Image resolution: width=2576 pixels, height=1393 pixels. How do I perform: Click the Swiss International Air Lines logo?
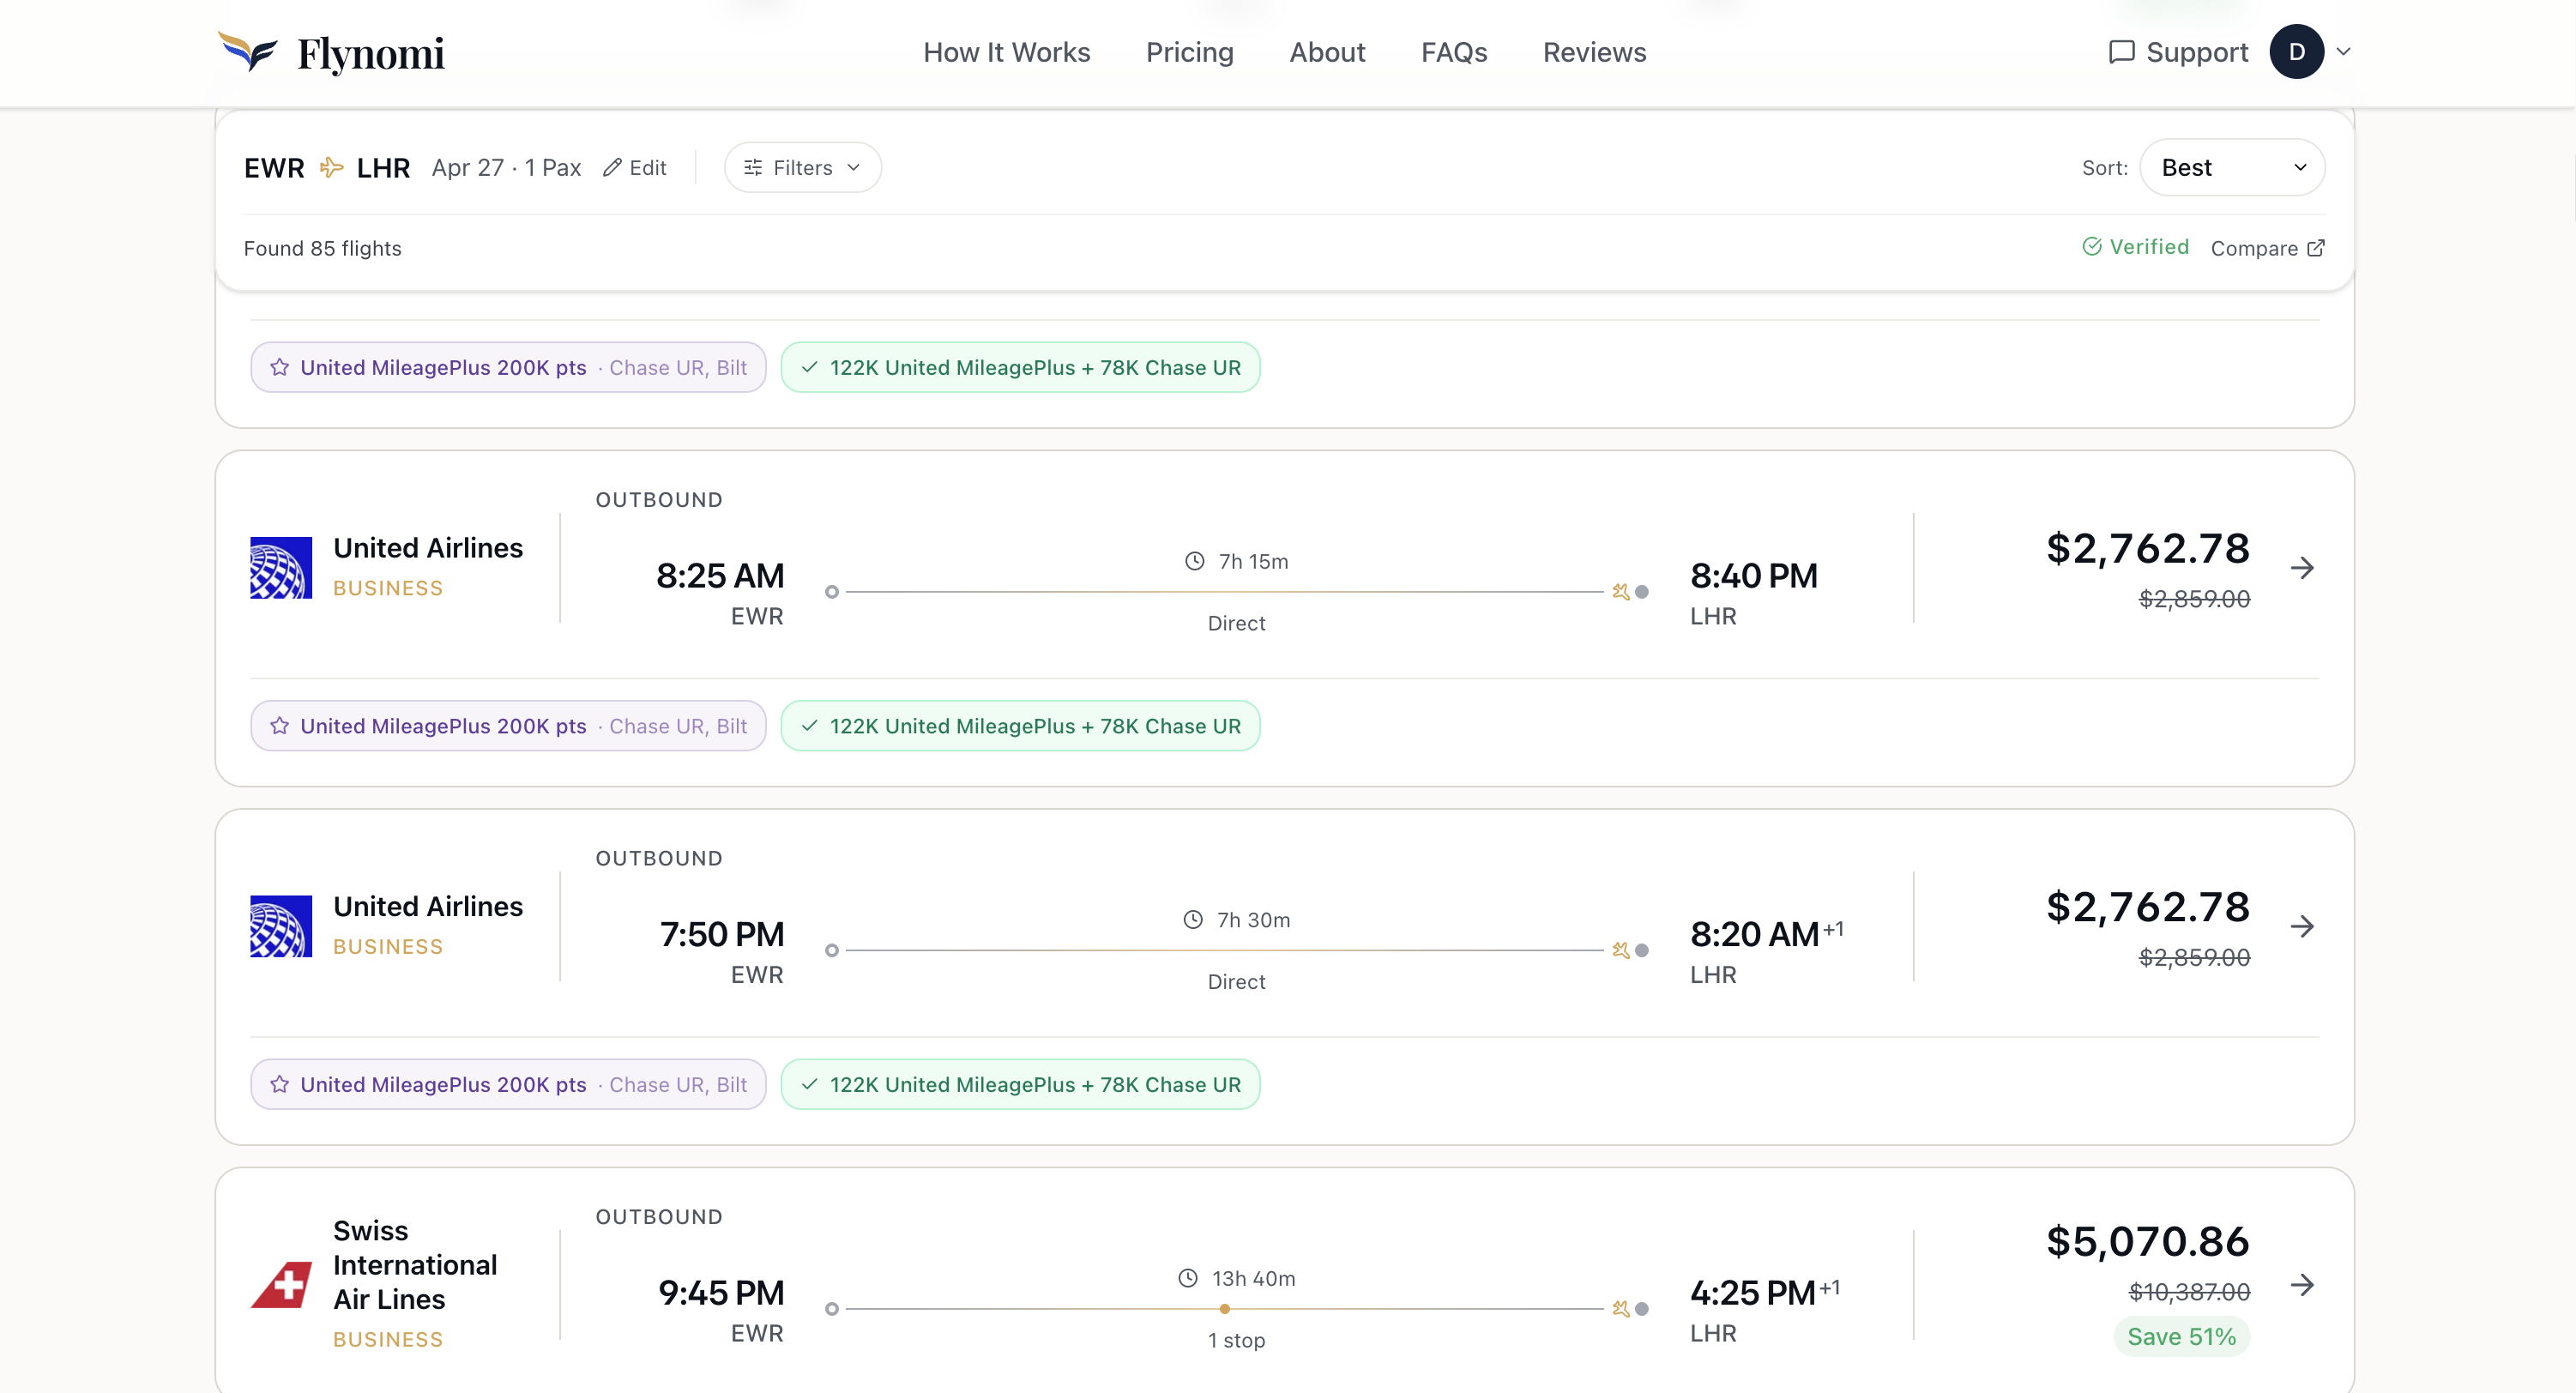(281, 1285)
